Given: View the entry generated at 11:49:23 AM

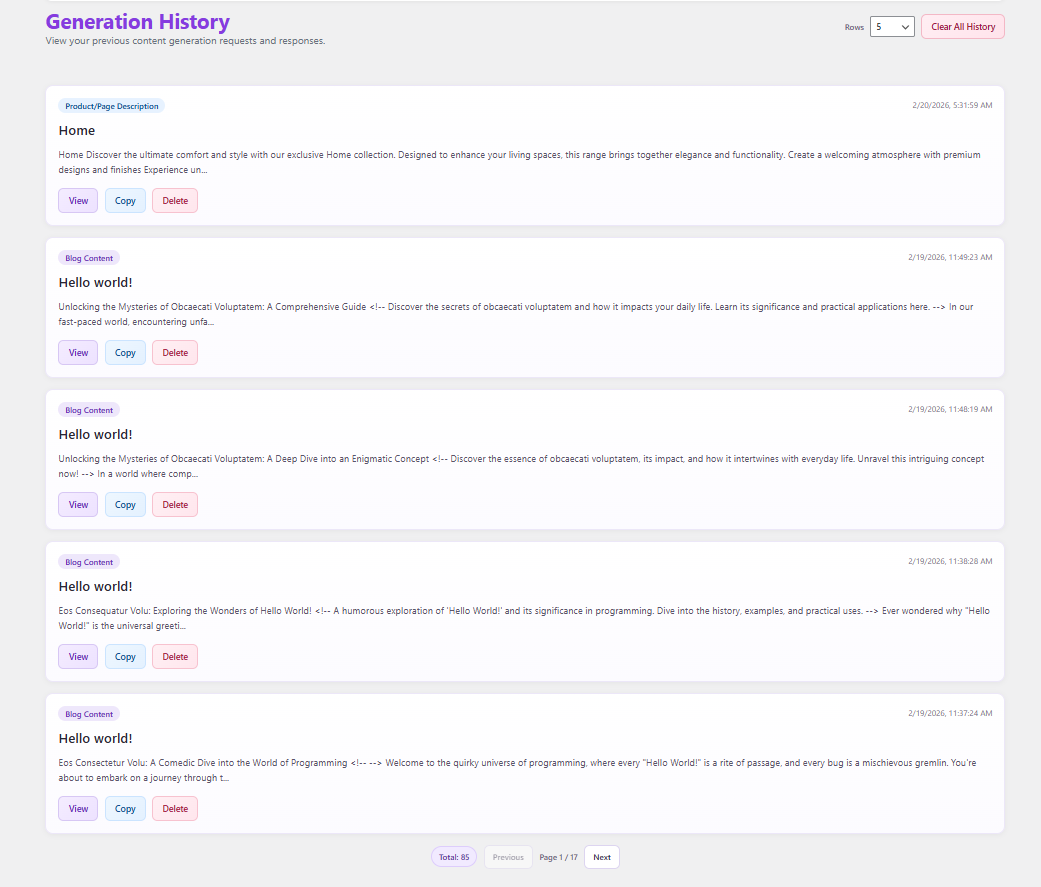Looking at the screenshot, I should [x=78, y=353].
